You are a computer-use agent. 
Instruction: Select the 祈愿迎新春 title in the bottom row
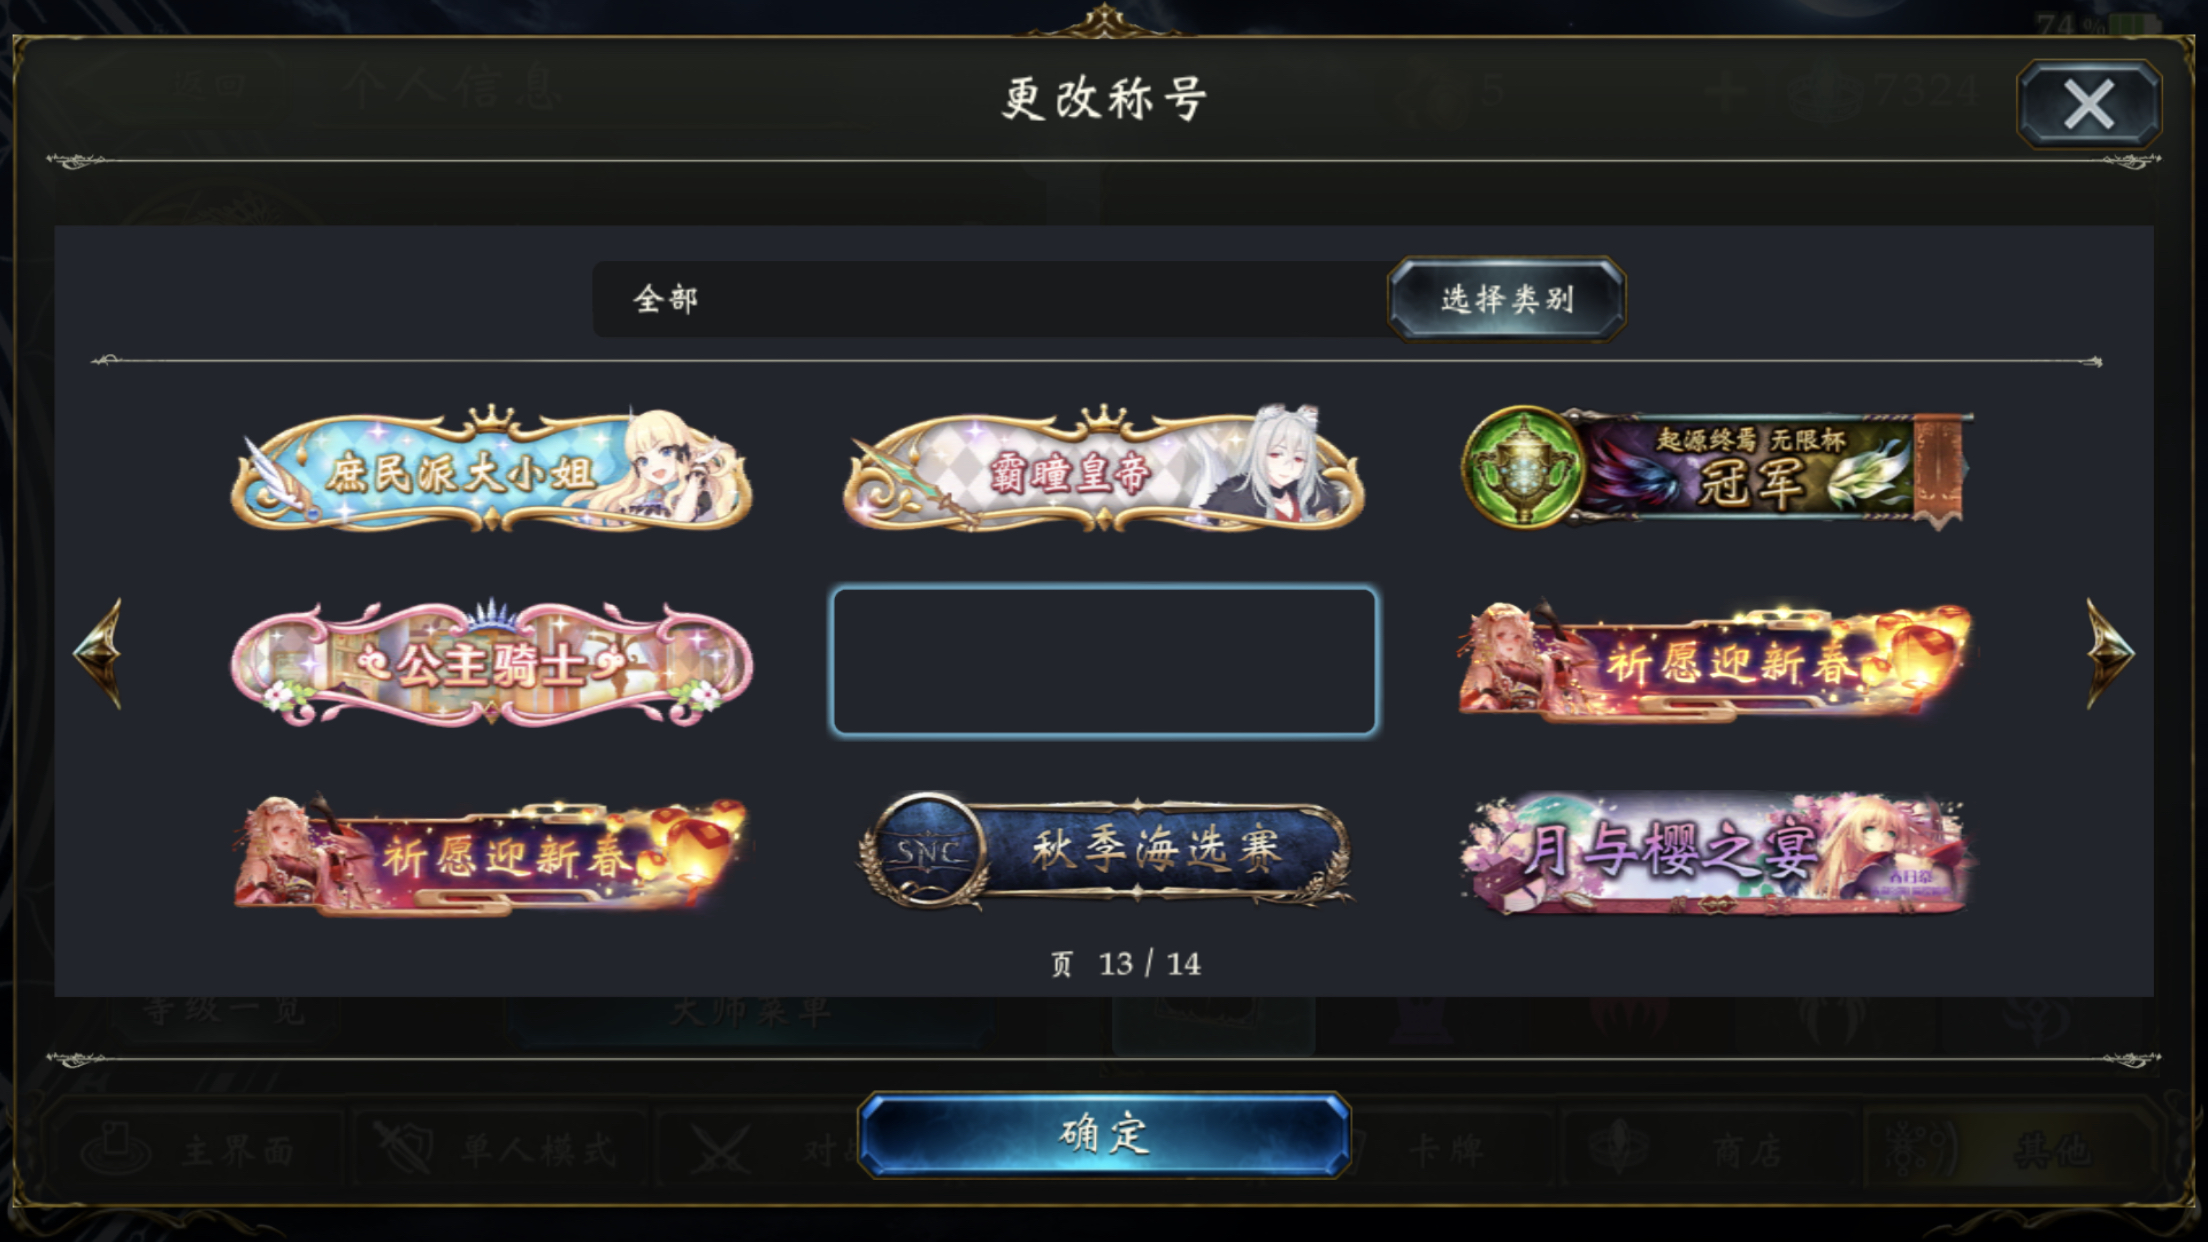coord(491,856)
